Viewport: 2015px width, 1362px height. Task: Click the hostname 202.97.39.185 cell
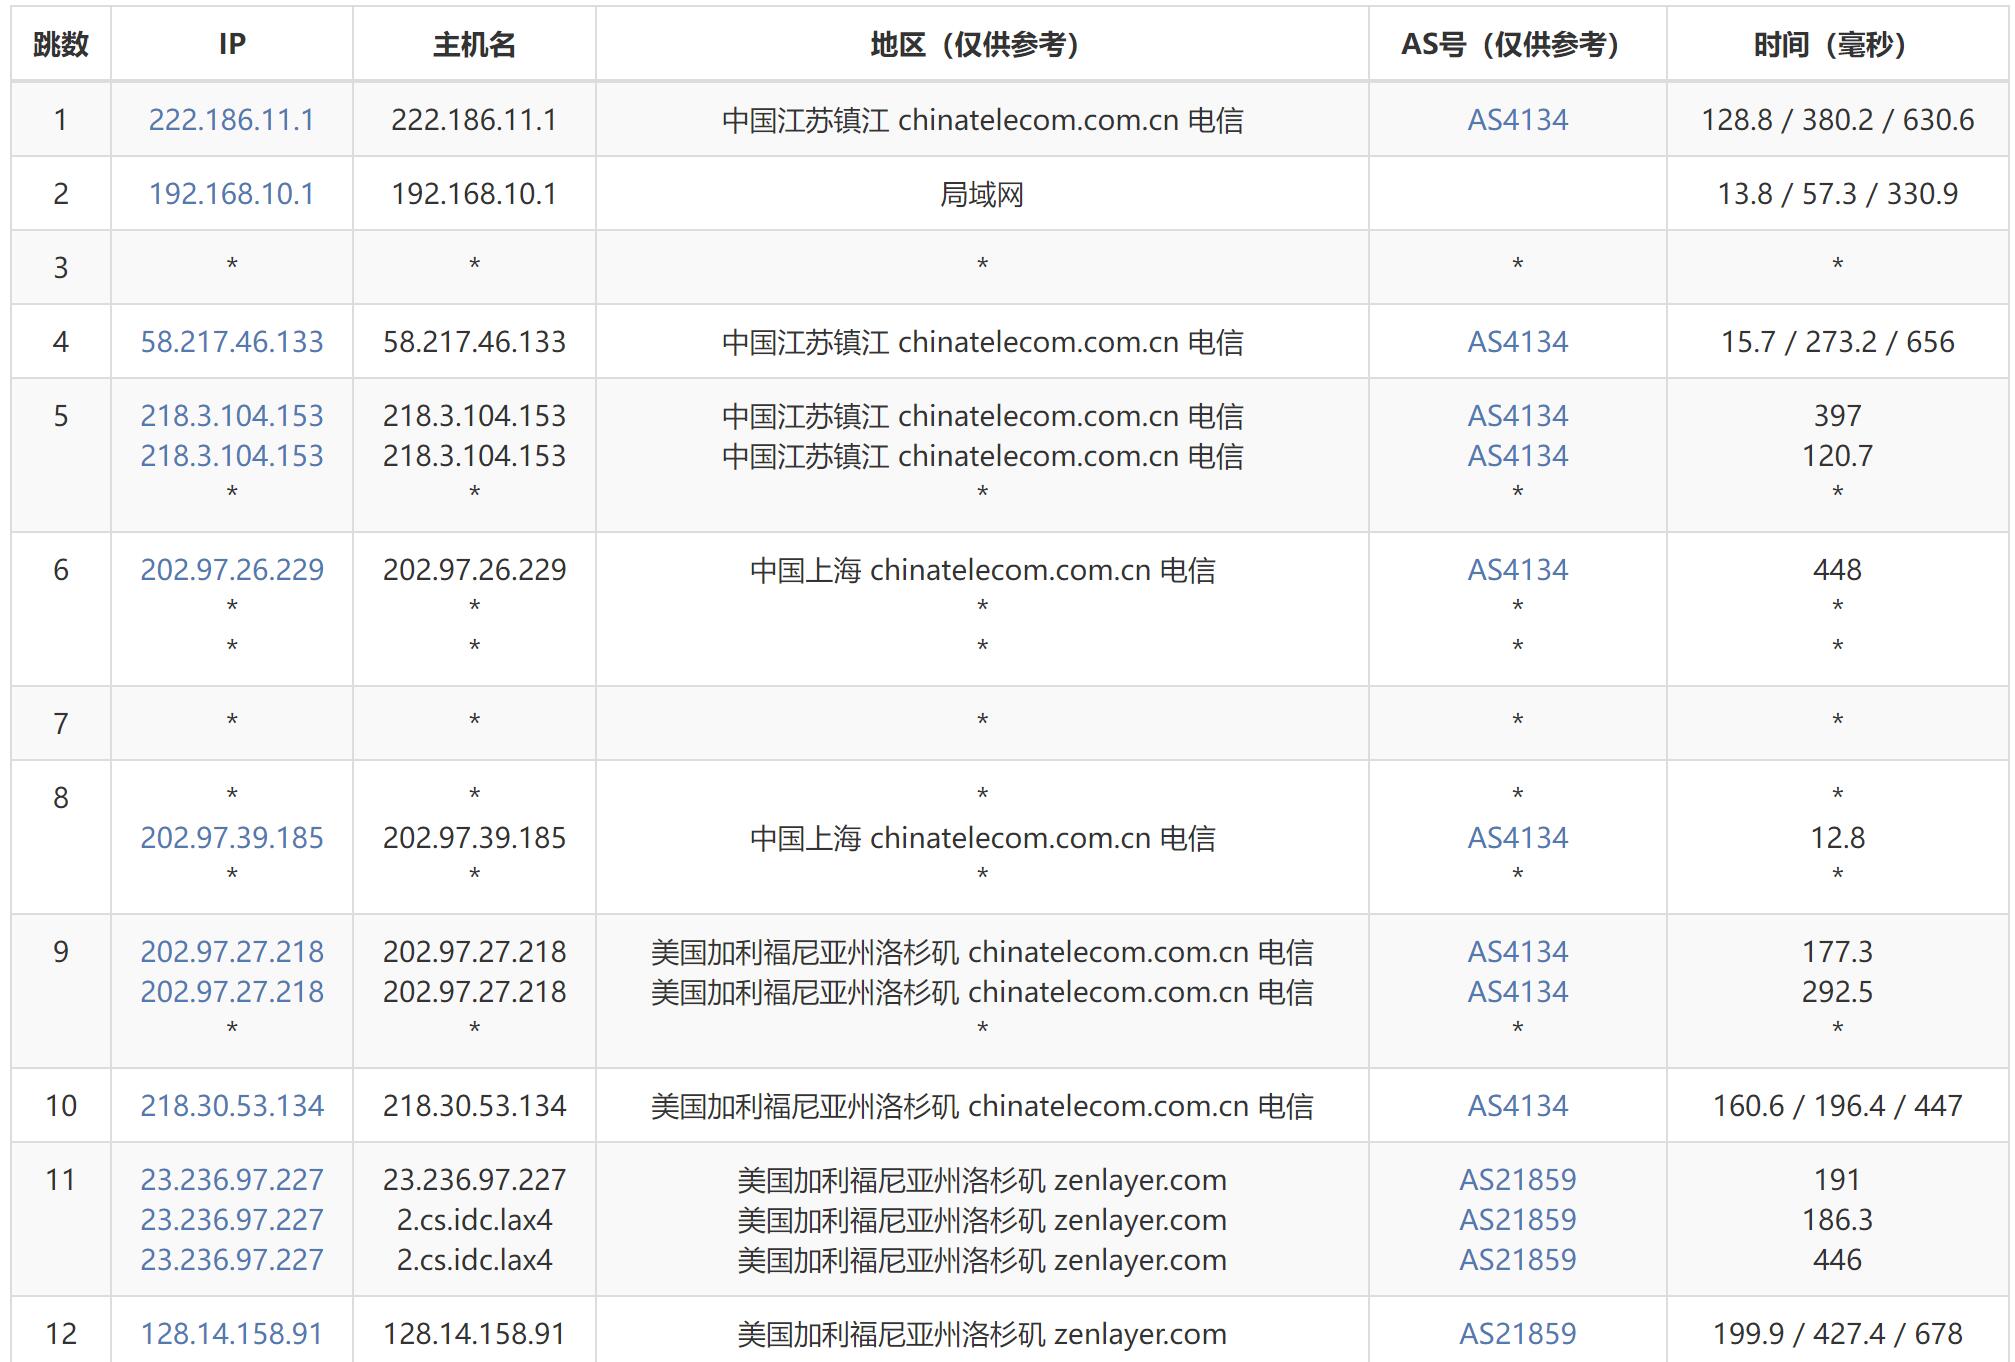474,838
